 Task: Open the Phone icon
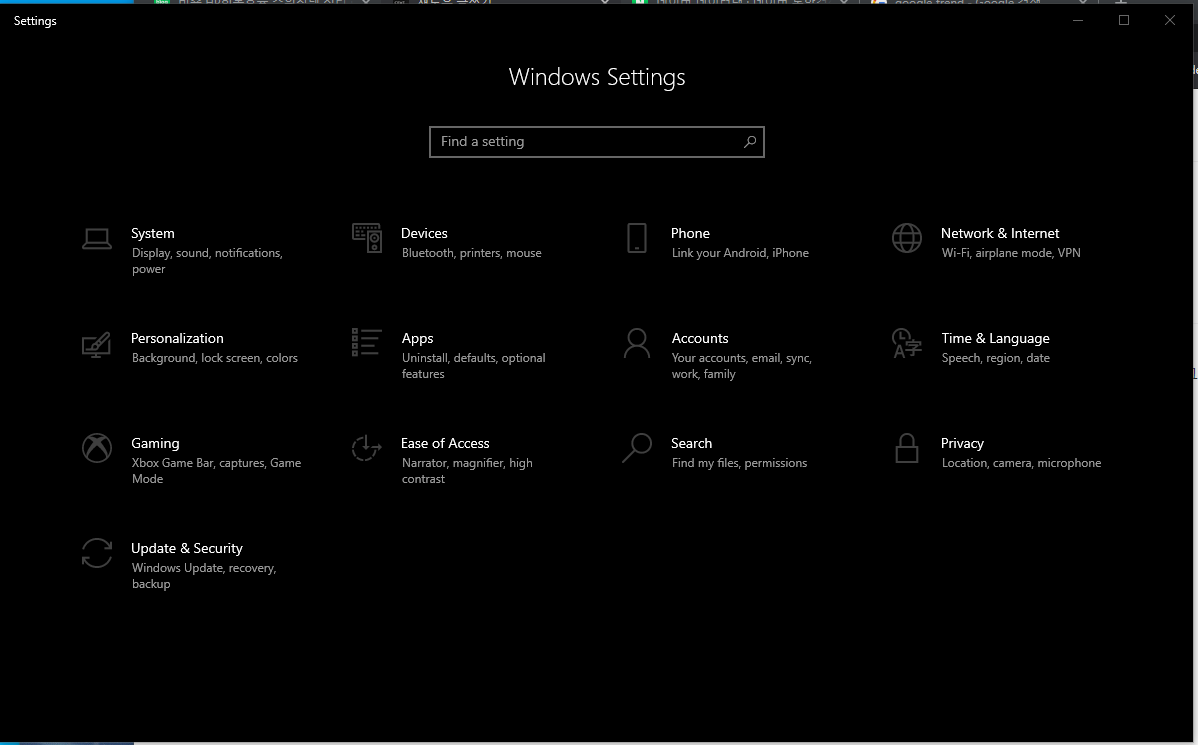point(636,238)
